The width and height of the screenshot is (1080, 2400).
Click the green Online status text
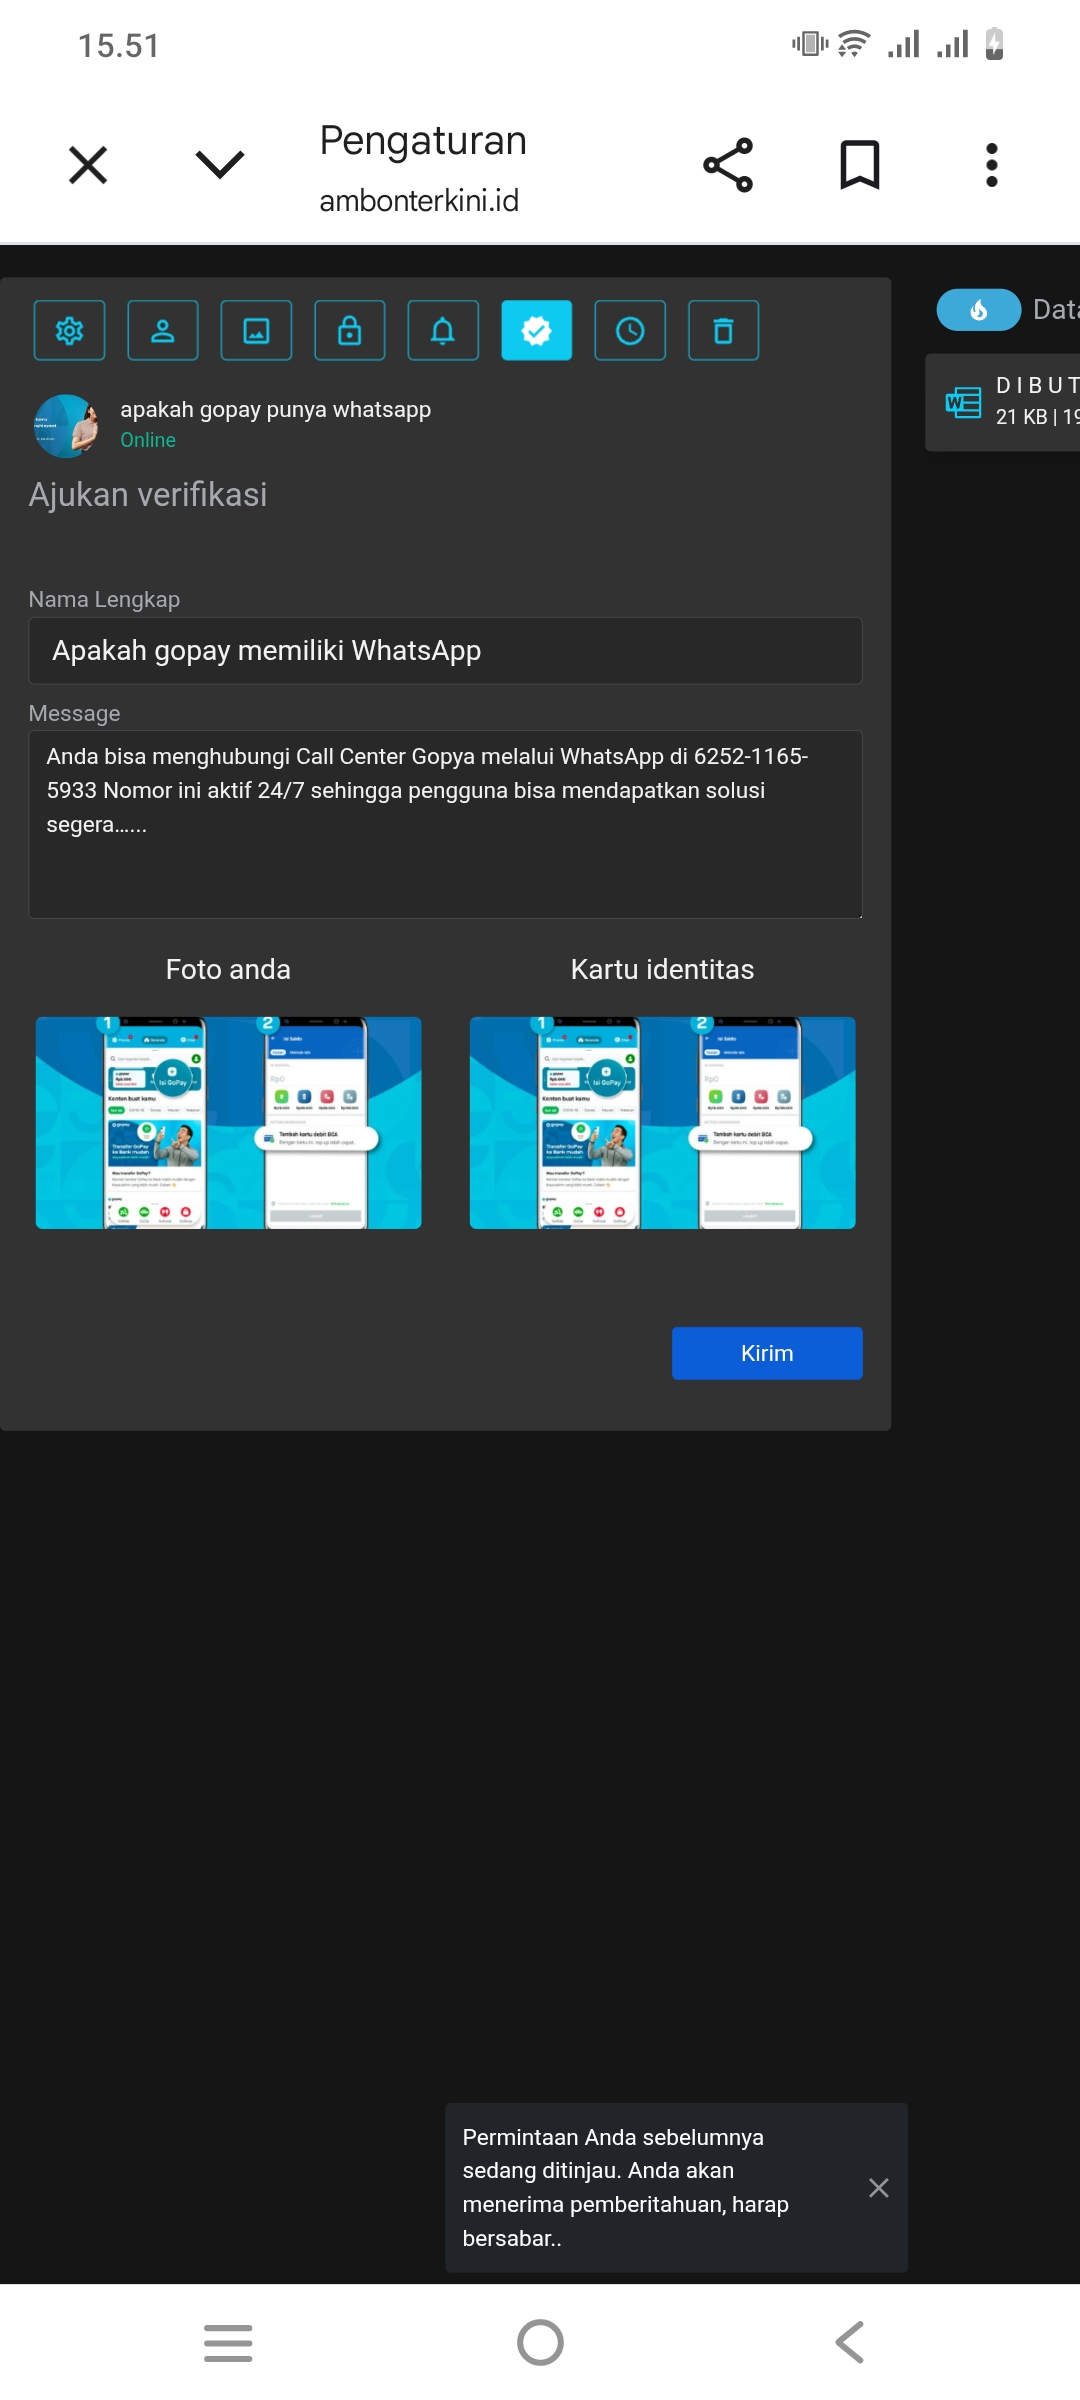[148, 440]
